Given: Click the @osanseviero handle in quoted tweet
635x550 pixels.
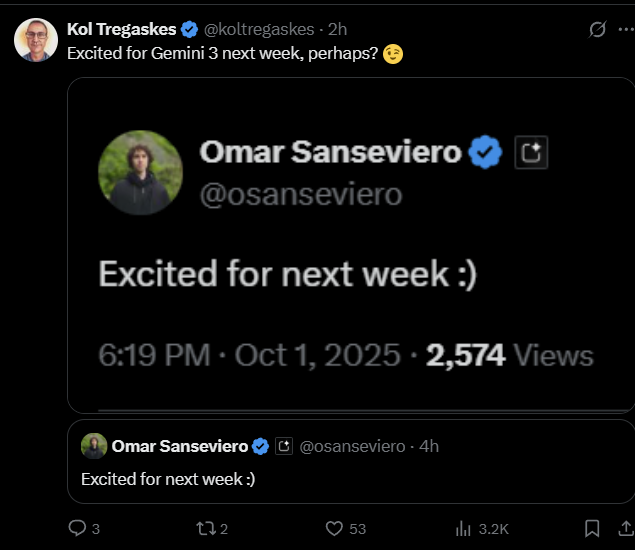Looking at the screenshot, I should pyautogui.click(x=352, y=446).
